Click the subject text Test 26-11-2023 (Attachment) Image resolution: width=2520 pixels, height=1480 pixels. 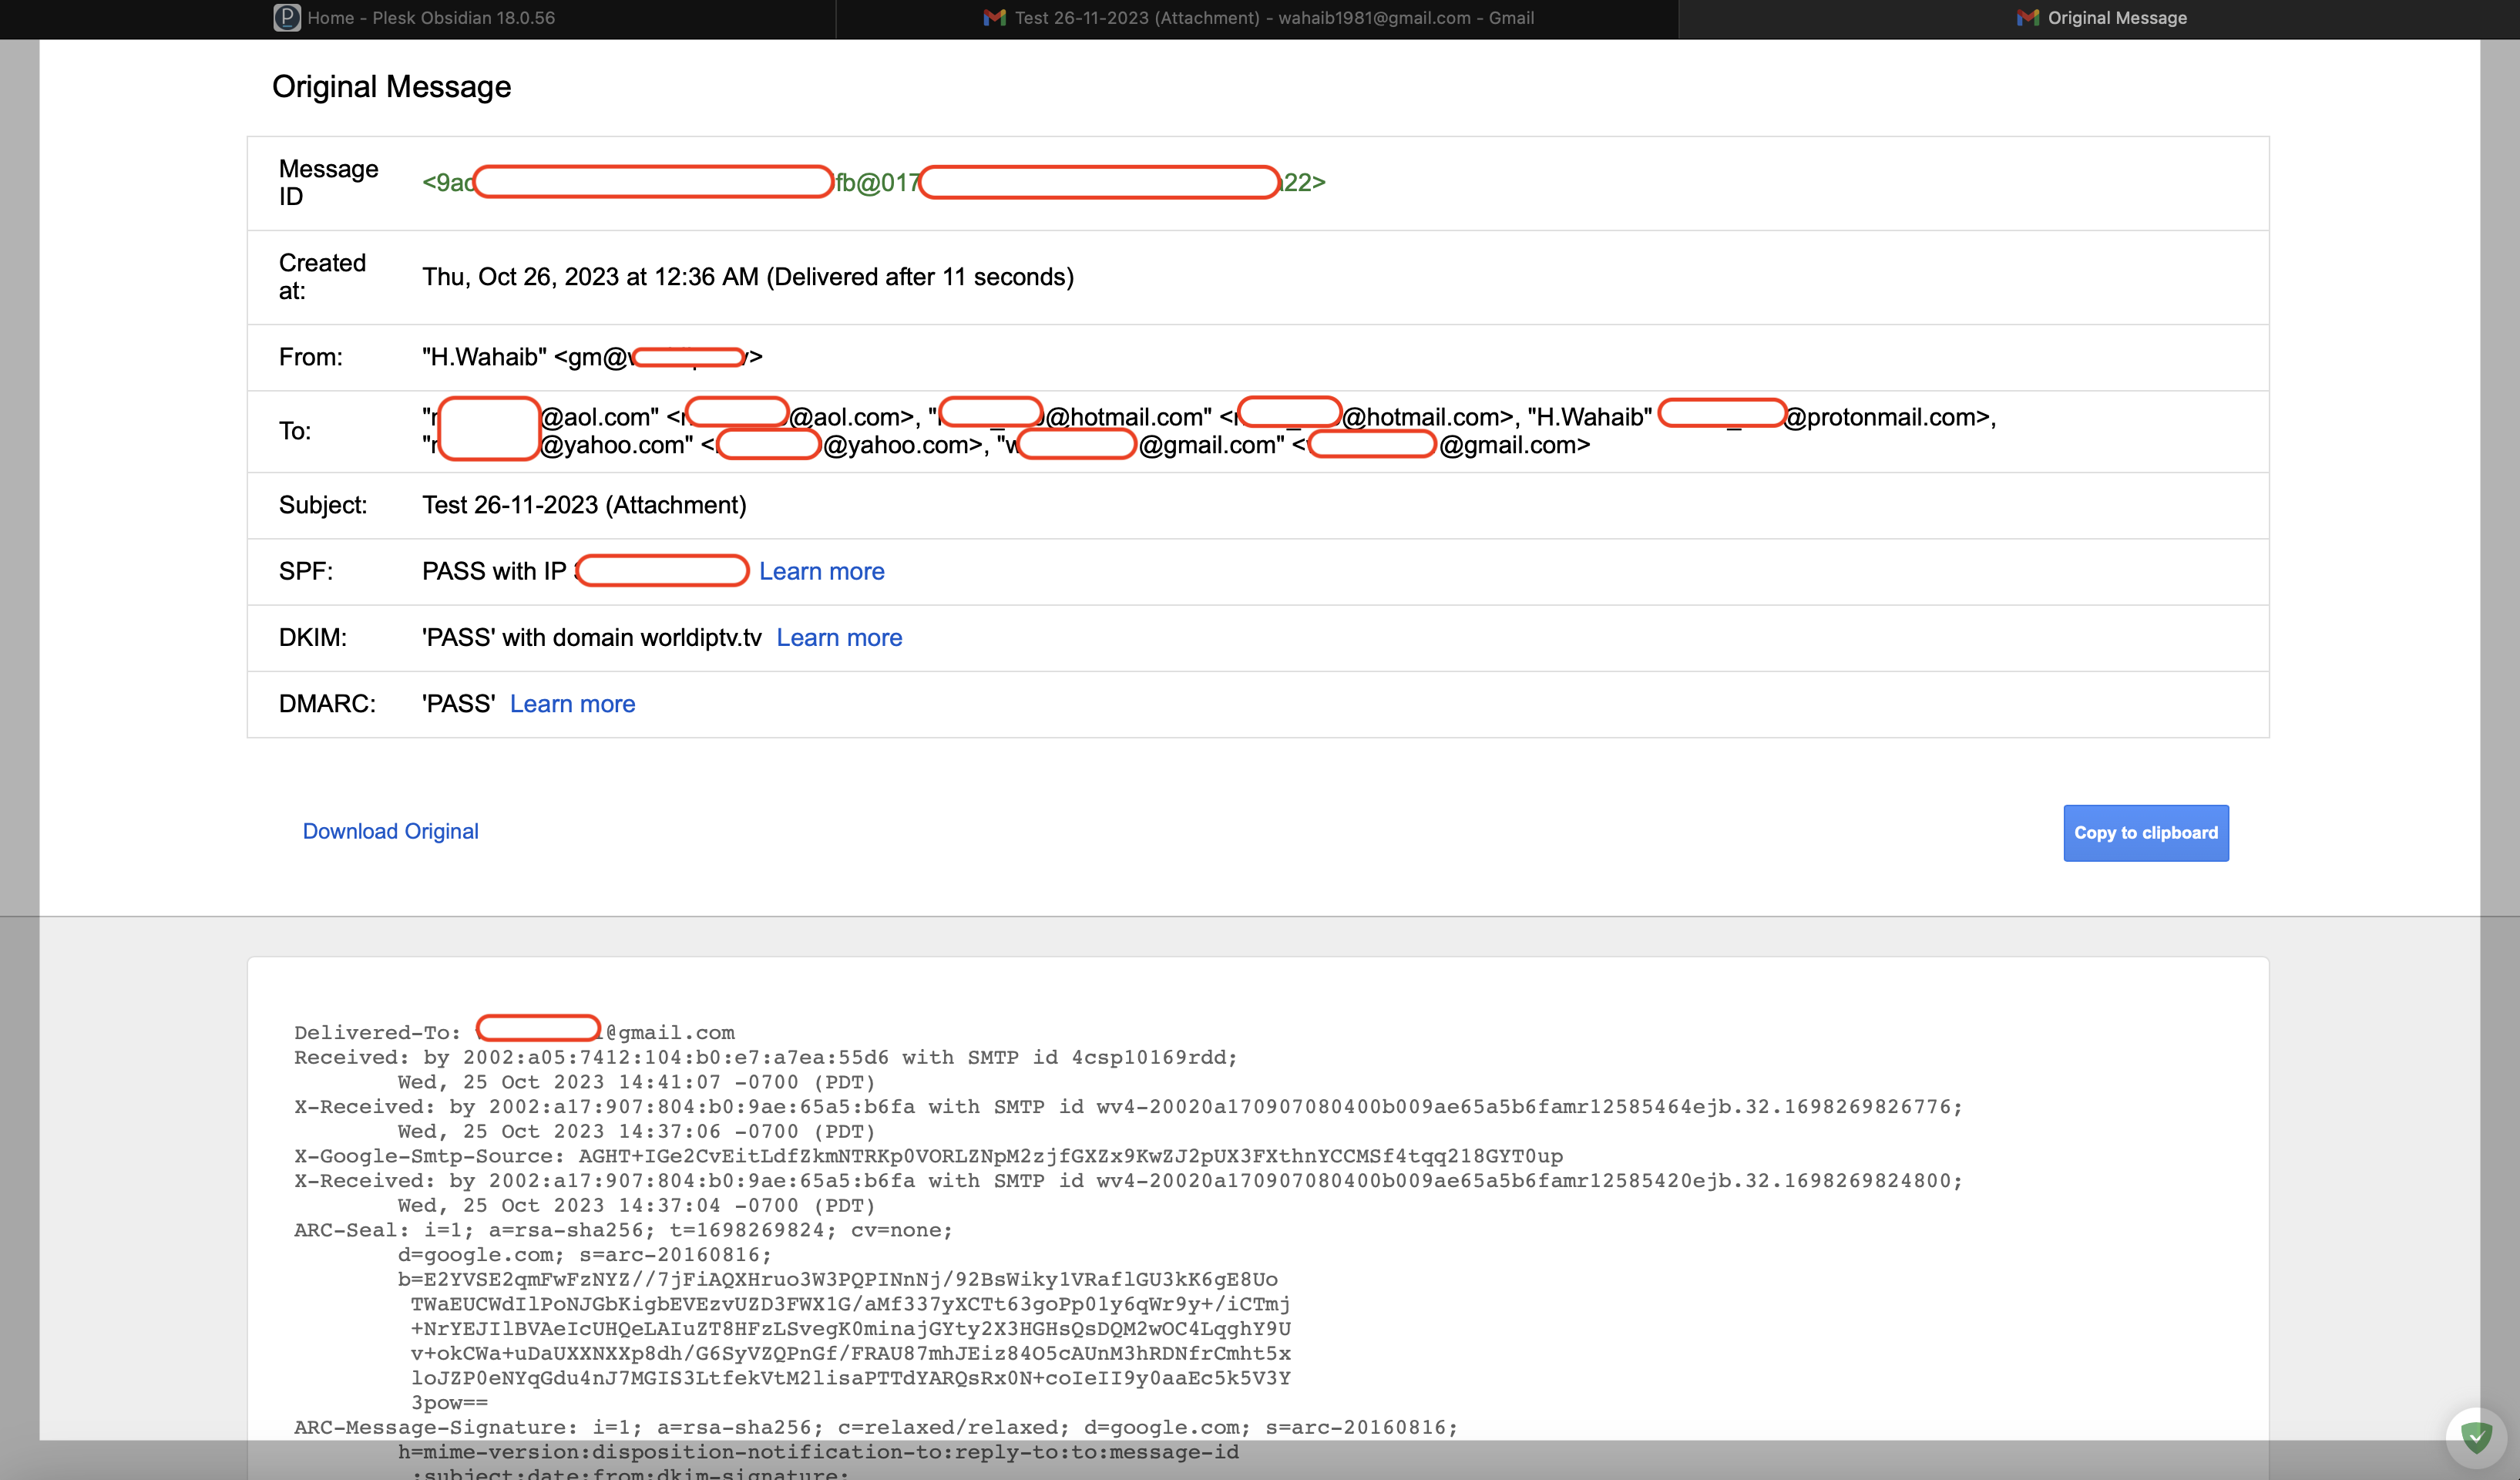pyautogui.click(x=584, y=505)
